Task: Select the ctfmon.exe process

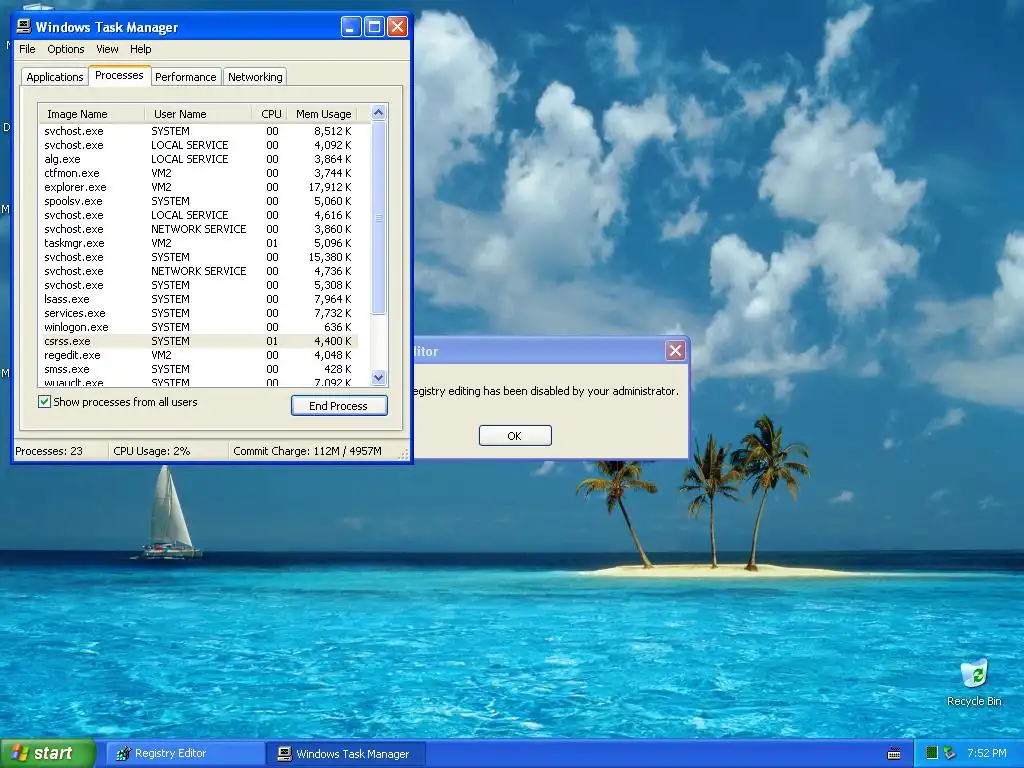Action: [198, 173]
